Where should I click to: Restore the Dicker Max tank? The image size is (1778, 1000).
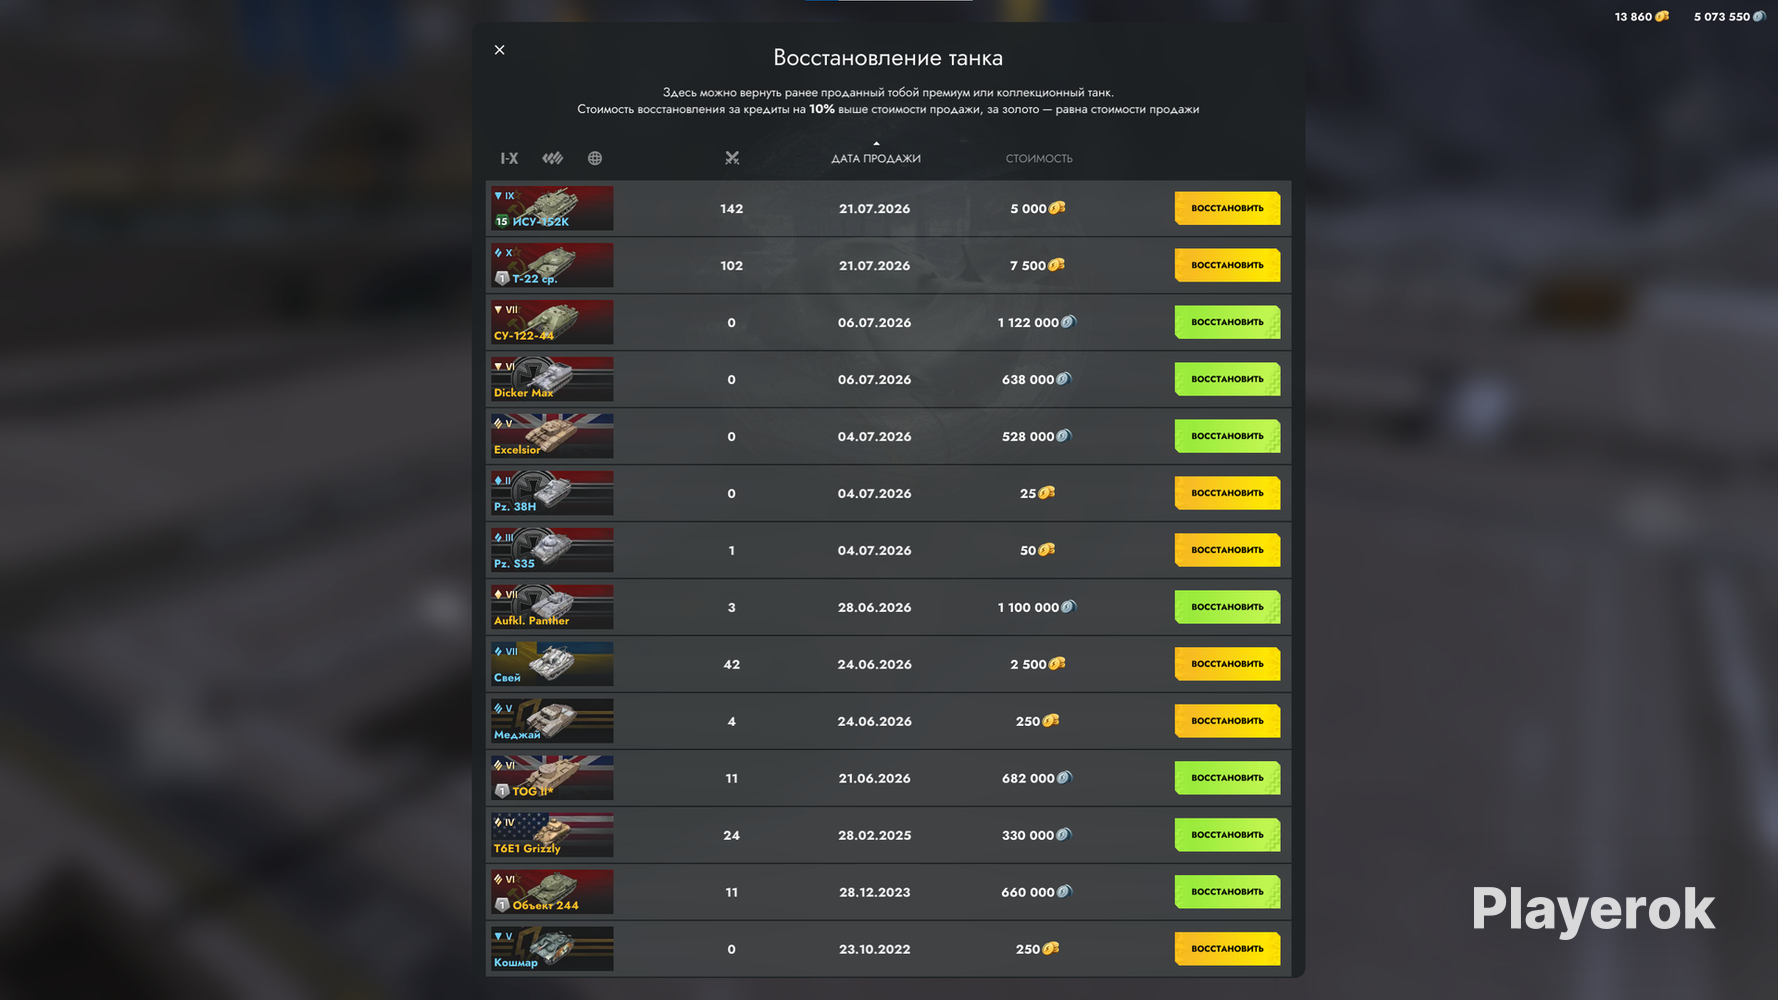tap(1227, 379)
